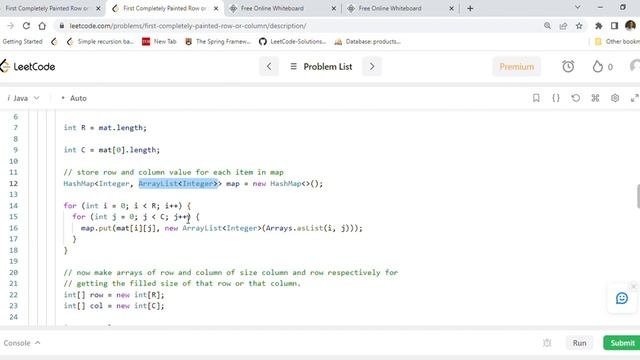Close the first 'First Completely Painted Row' tab
This screenshot has width=640, height=360.
coord(98,8)
